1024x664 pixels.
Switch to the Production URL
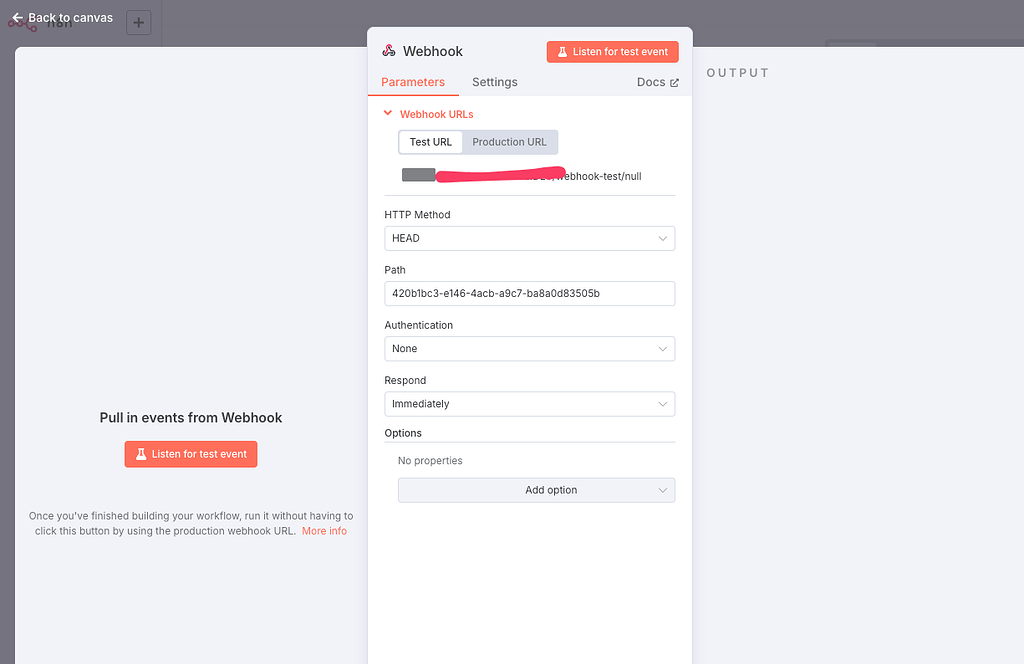[x=509, y=141]
